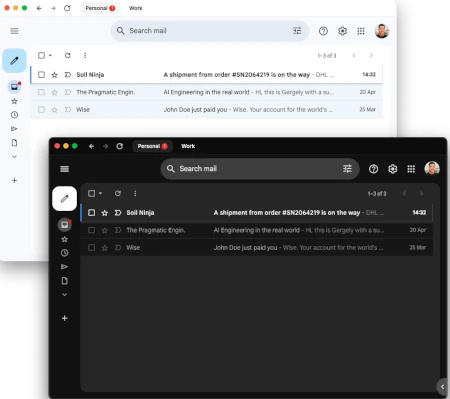Open Google apps grid in light window

tap(361, 31)
